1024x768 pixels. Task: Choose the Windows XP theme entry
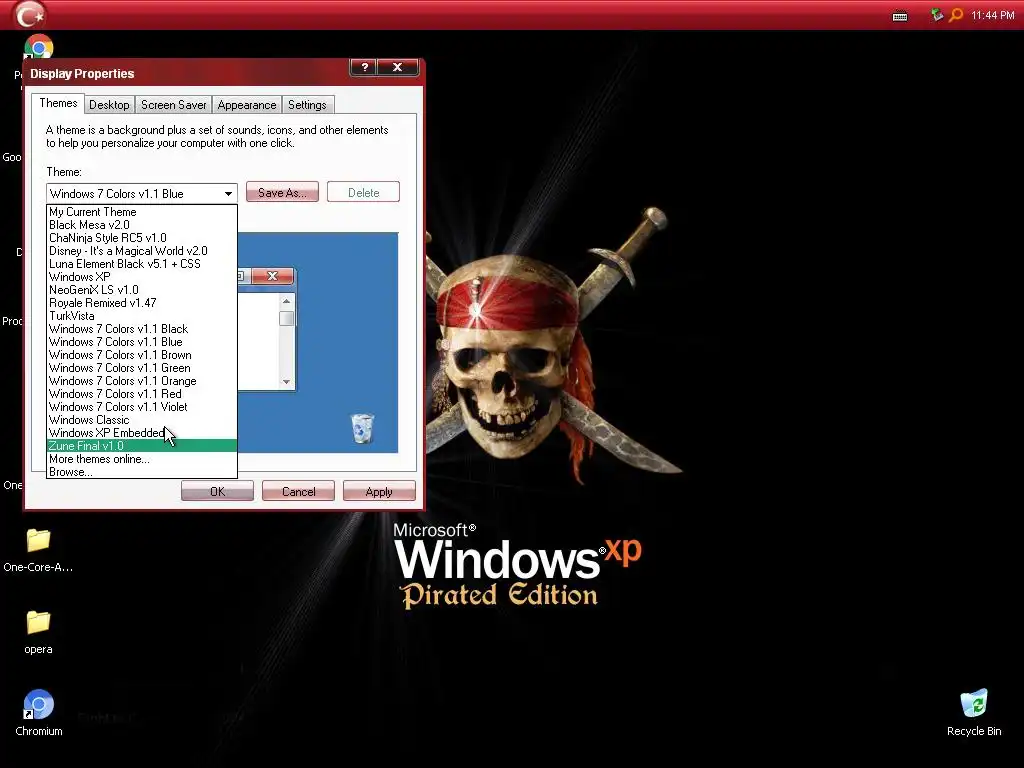[142, 277]
